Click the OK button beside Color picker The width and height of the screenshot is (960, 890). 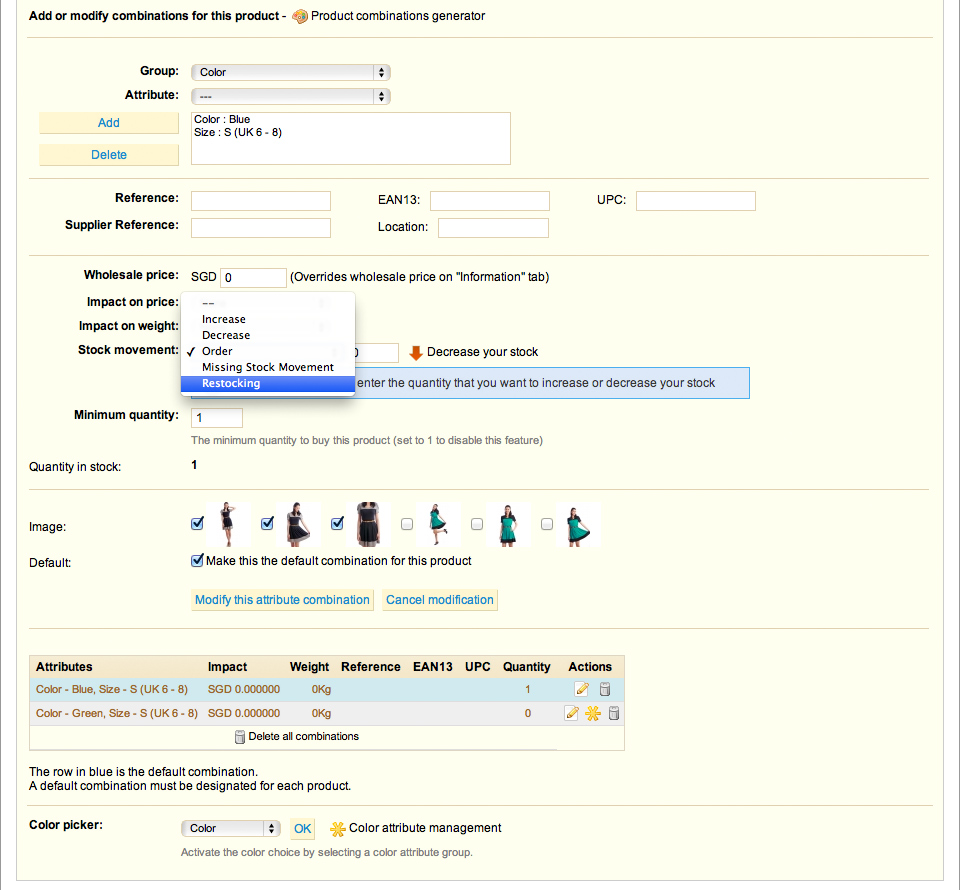point(302,829)
